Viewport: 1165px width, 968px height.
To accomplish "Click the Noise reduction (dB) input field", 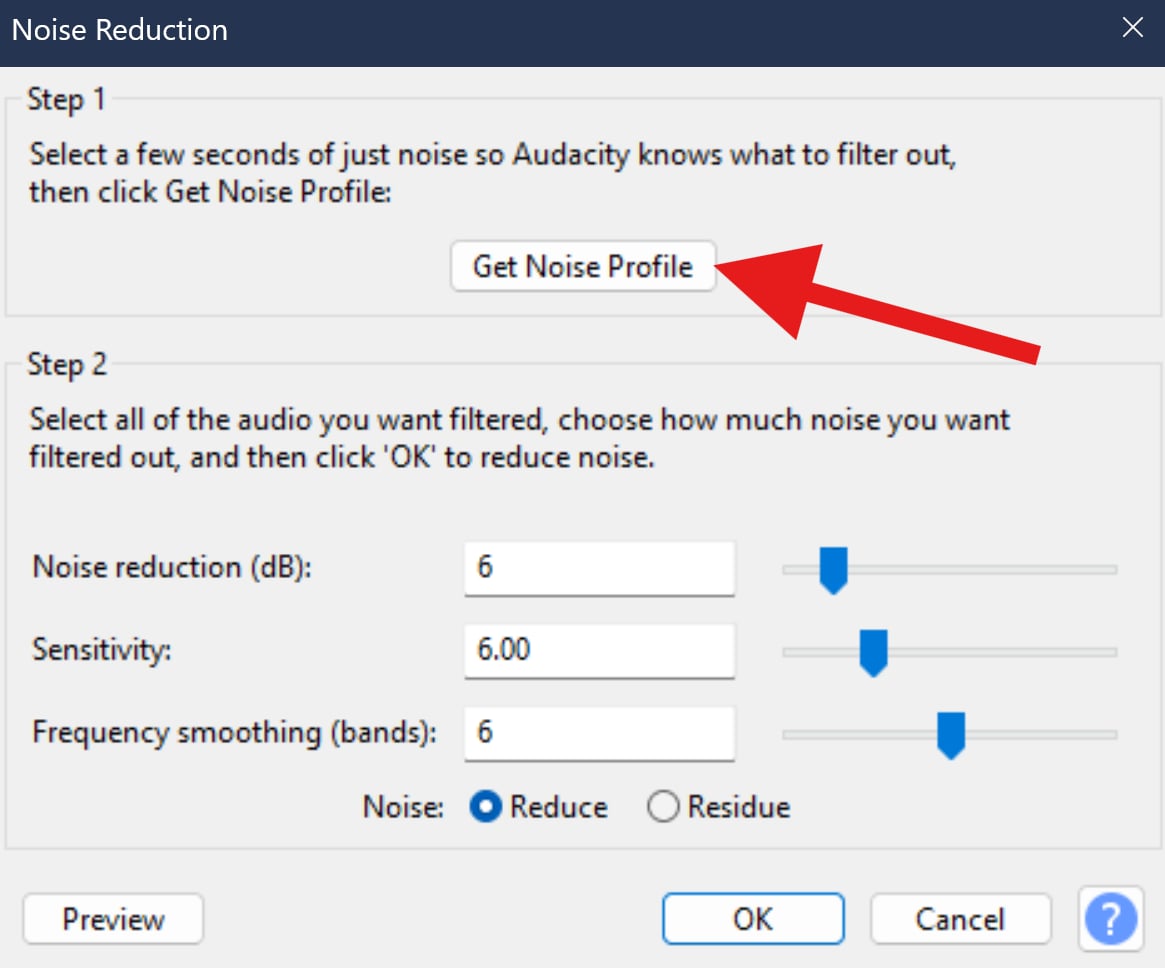I will pos(598,568).
